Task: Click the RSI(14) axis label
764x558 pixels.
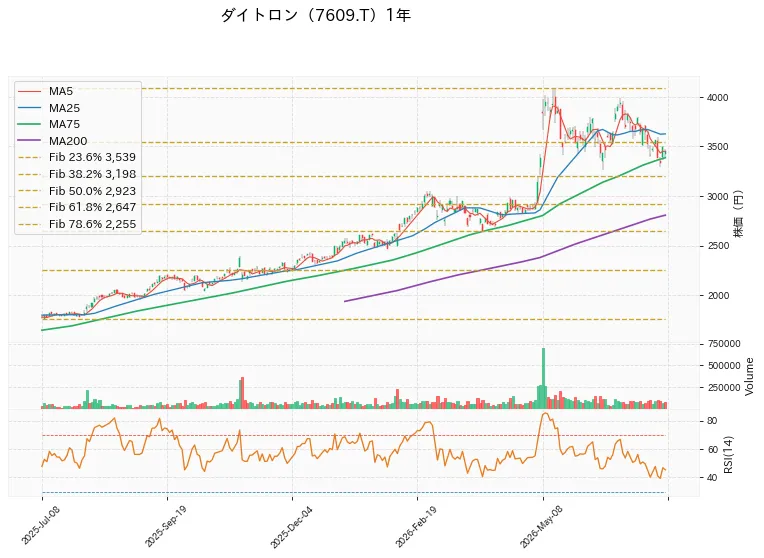Action: pos(728,454)
